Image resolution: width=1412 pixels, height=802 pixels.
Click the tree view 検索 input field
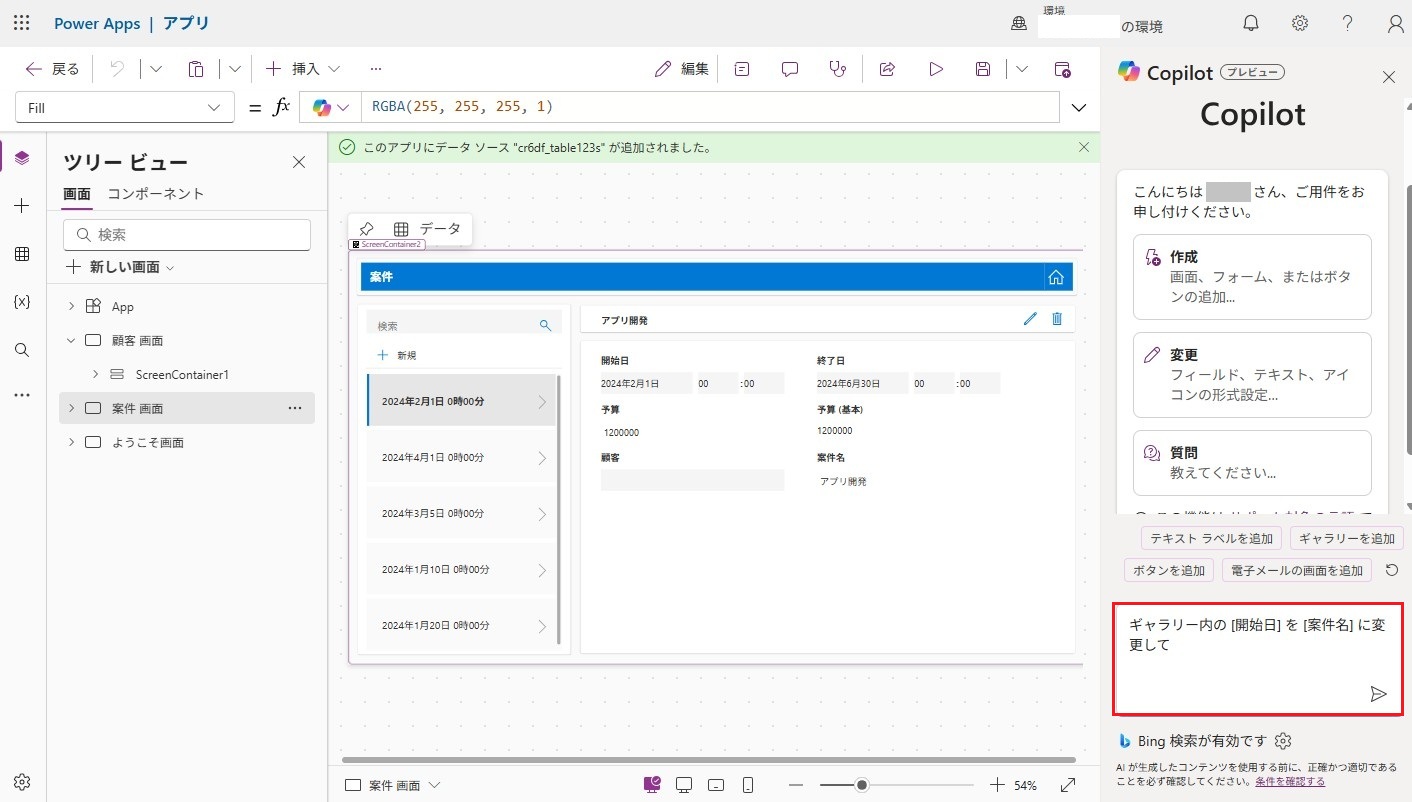tap(187, 235)
